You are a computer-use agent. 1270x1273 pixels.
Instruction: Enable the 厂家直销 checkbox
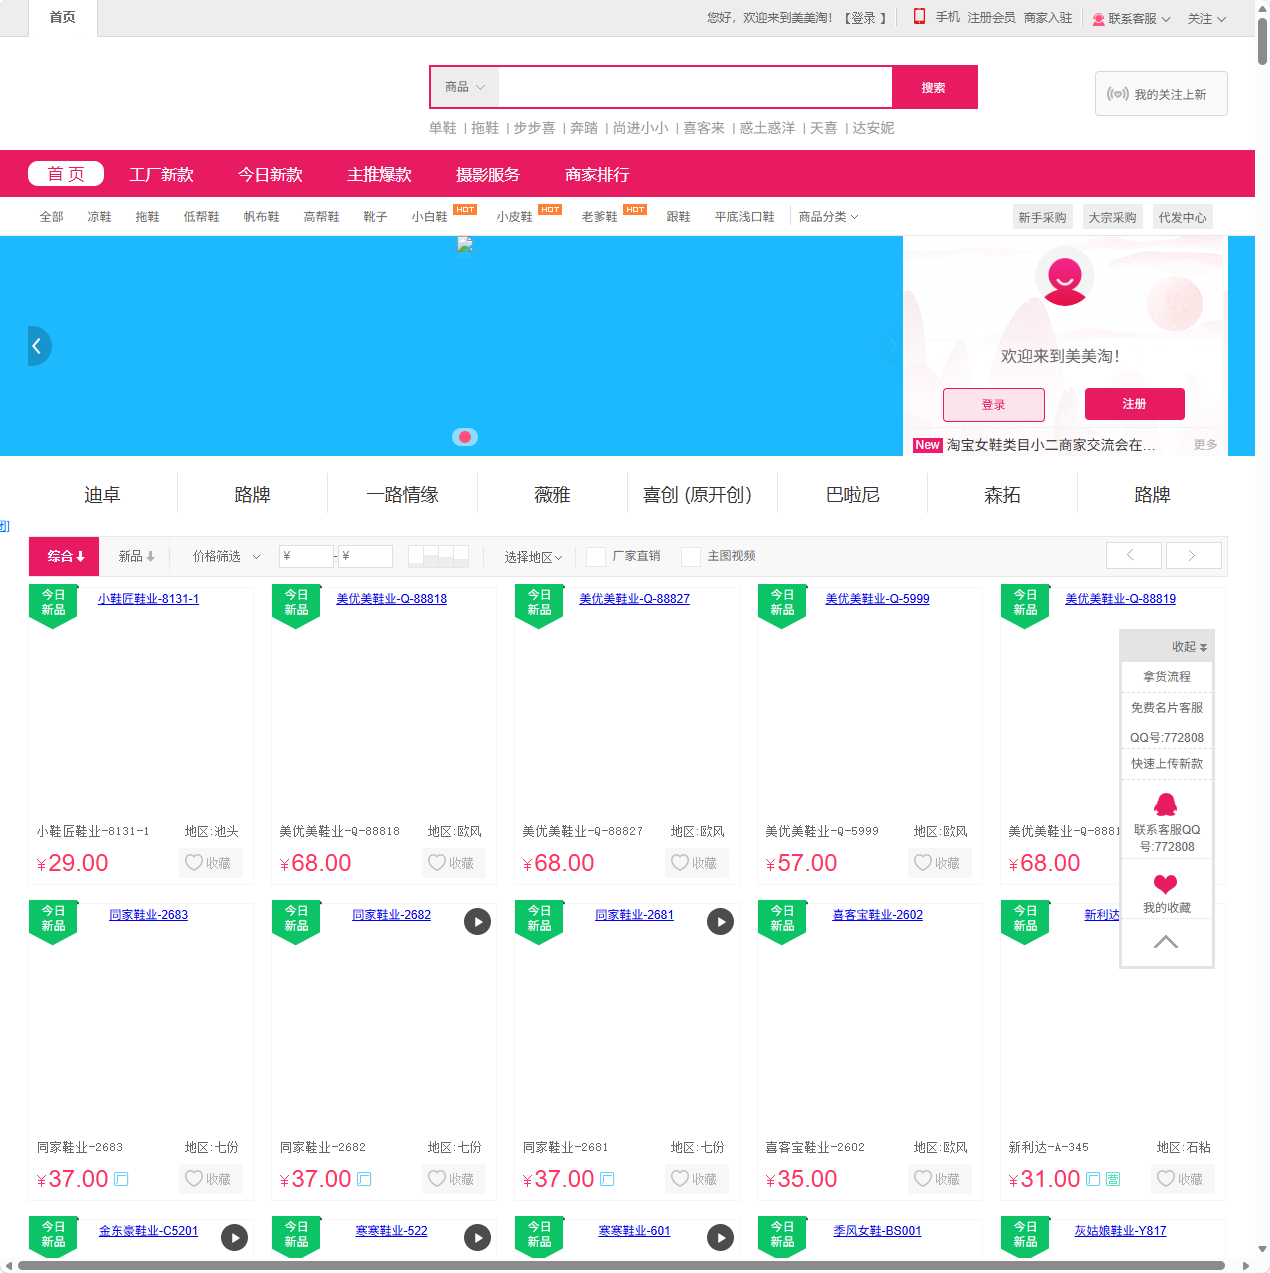[x=596, y=557]
